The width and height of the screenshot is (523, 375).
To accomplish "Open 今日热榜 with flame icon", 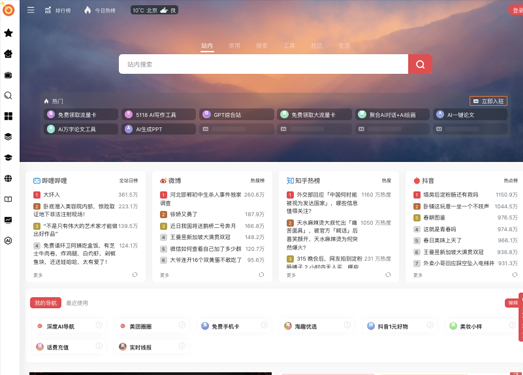I will 100,10.
